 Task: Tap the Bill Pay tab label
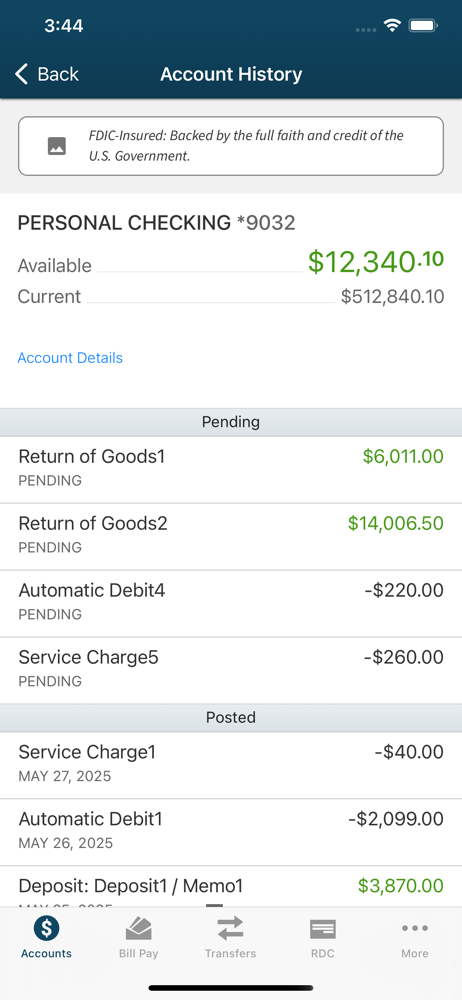tap(138, 953)
